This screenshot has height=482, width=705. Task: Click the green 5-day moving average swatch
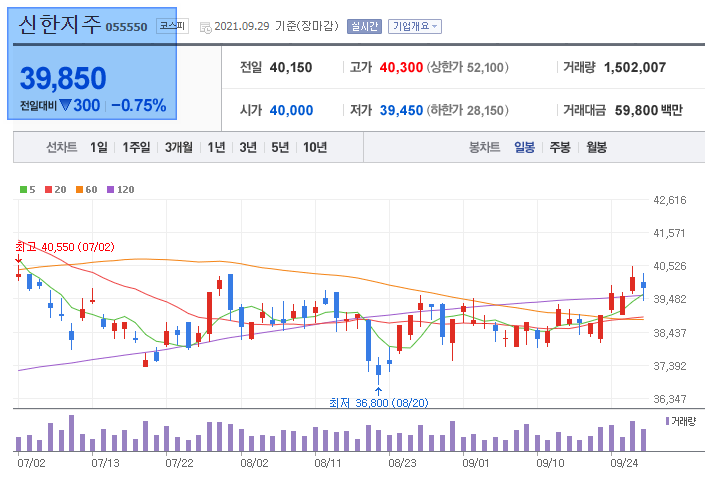pos(23,189)
